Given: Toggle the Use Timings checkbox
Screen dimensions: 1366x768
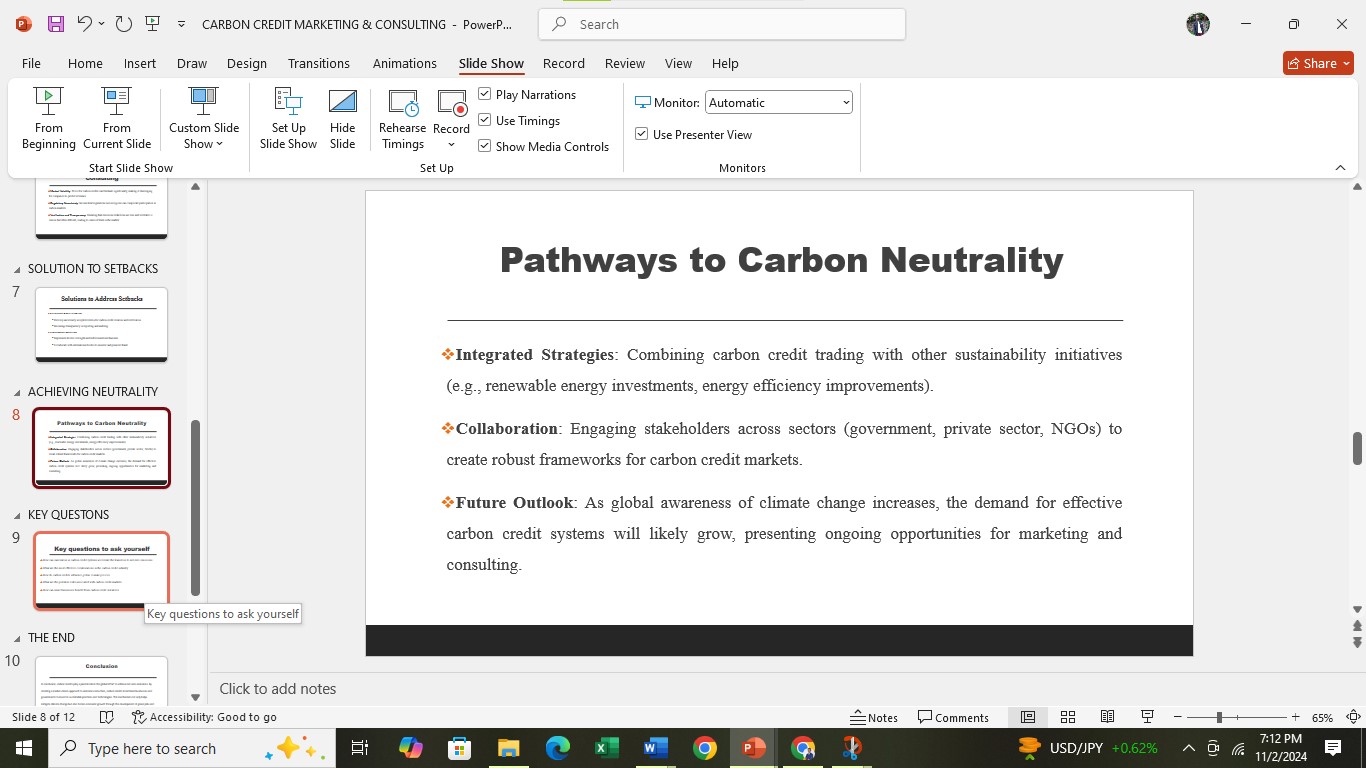Looking at the screenshot, I should point(485,120).
